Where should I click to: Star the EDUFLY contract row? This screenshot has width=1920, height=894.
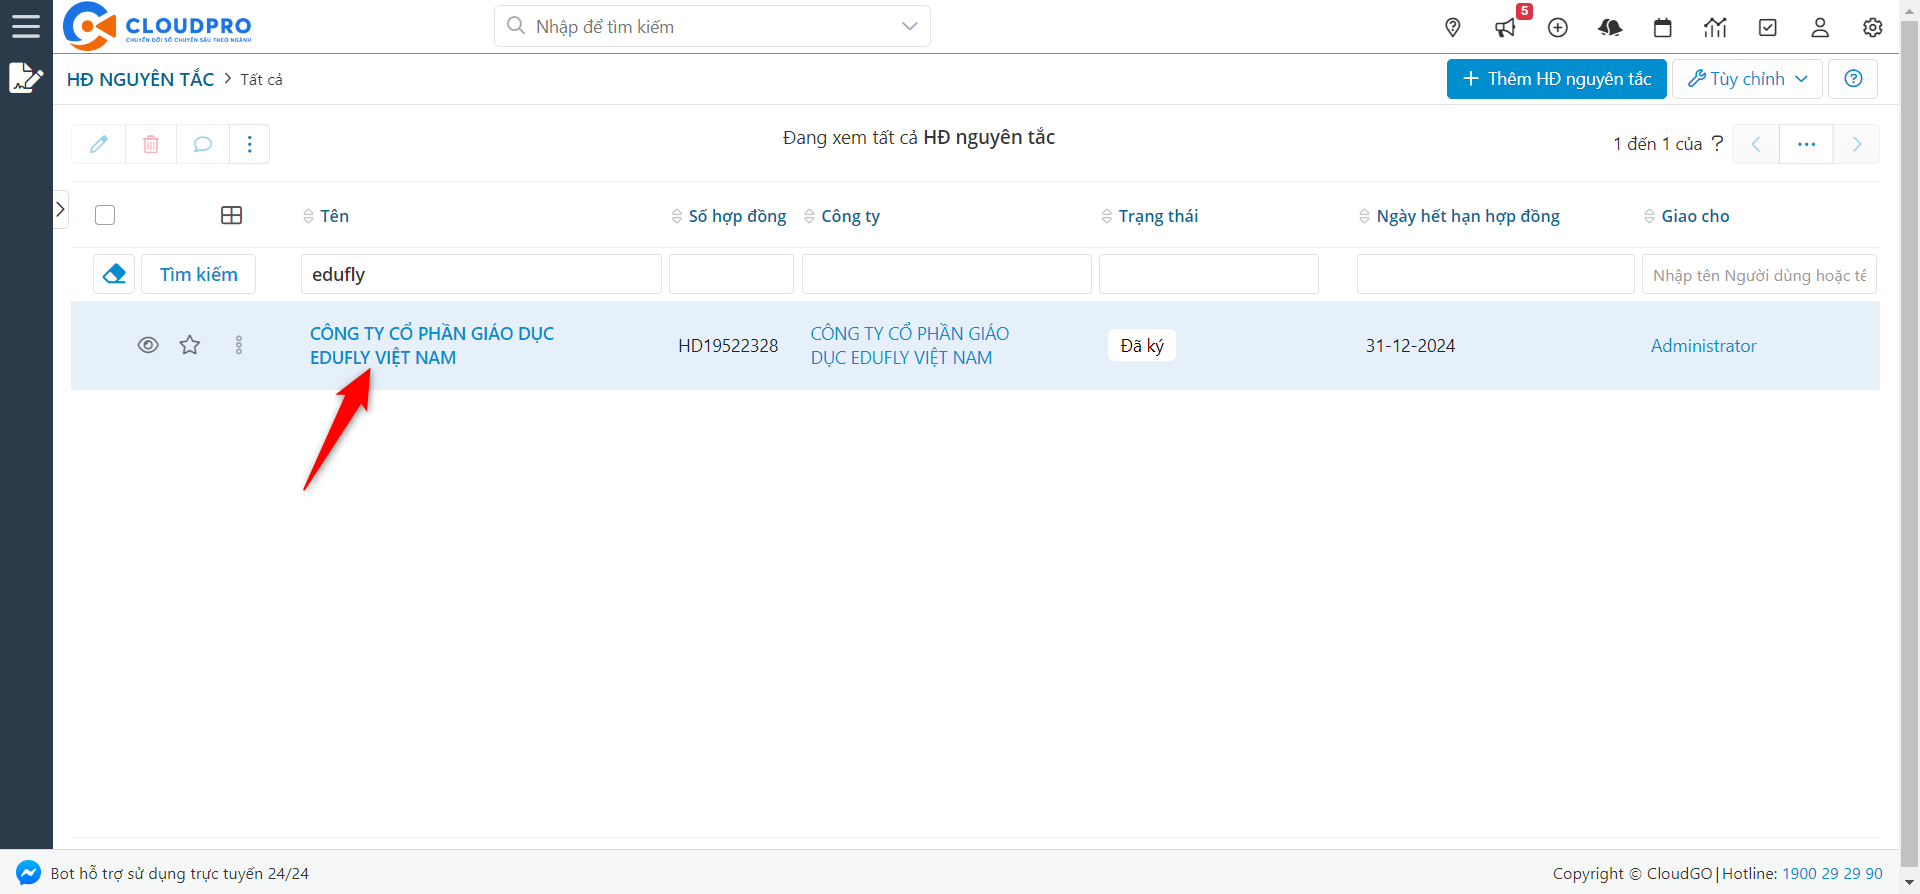190,345
